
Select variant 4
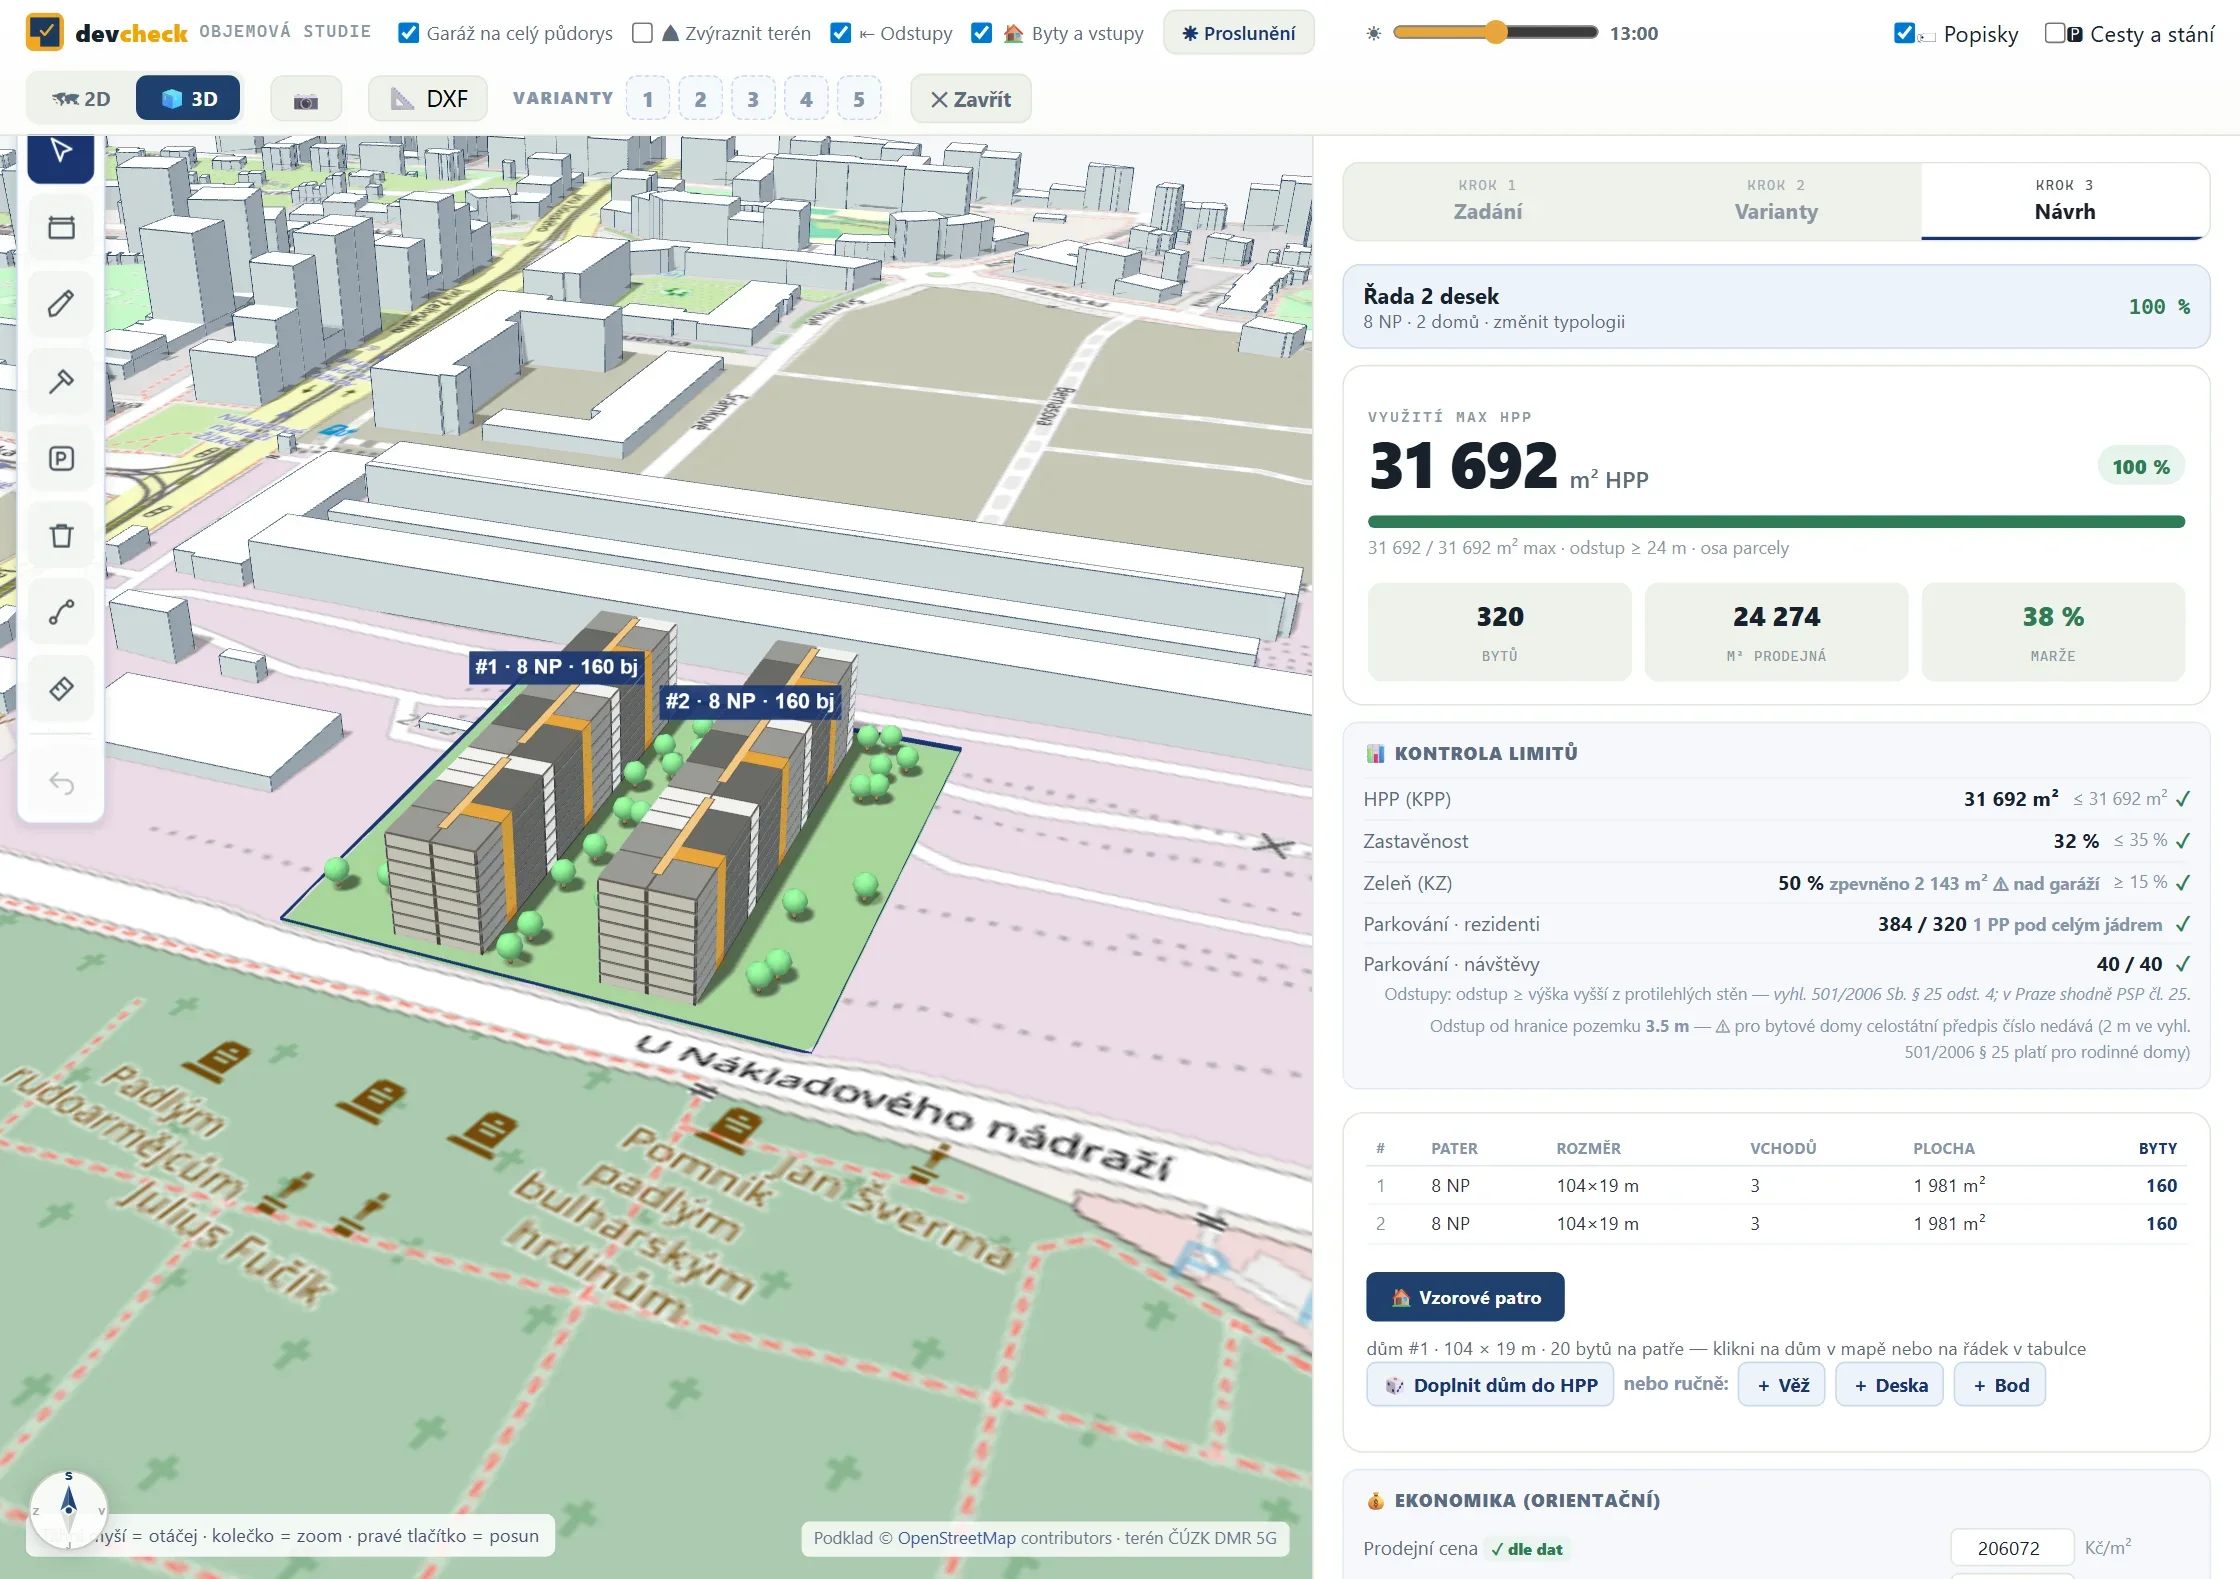point(806,99)
